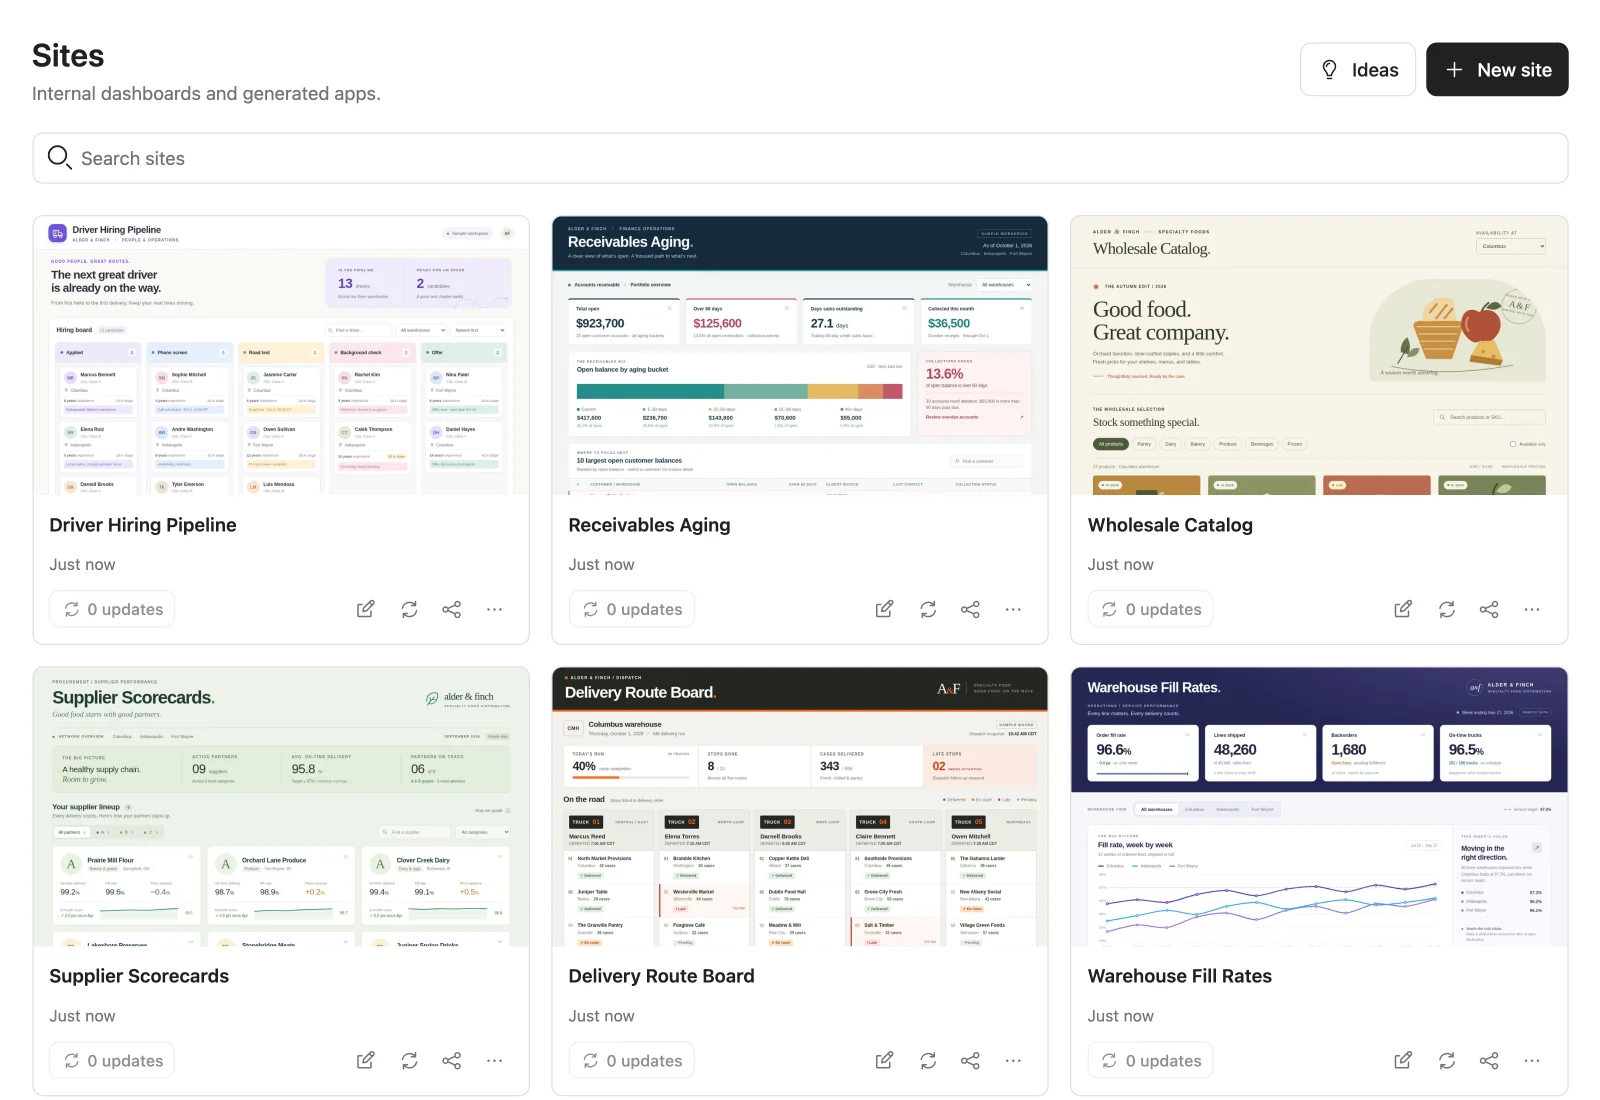The height and width of the screenshot is (1100, 1600).
Task: Share the Driver Hiring Pipeline site
Action: tap(452, 609)
